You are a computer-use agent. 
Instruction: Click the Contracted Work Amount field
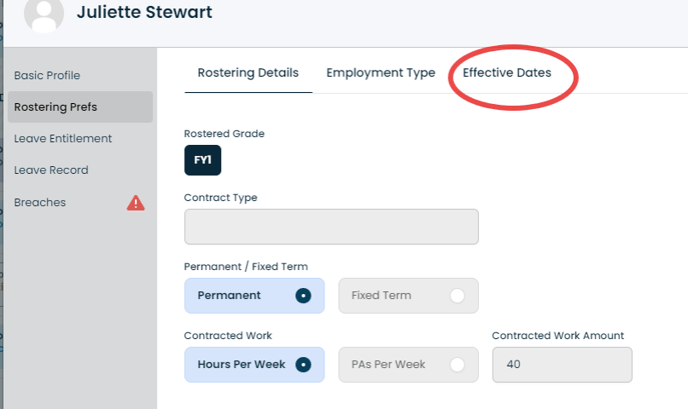click(562, 365)
